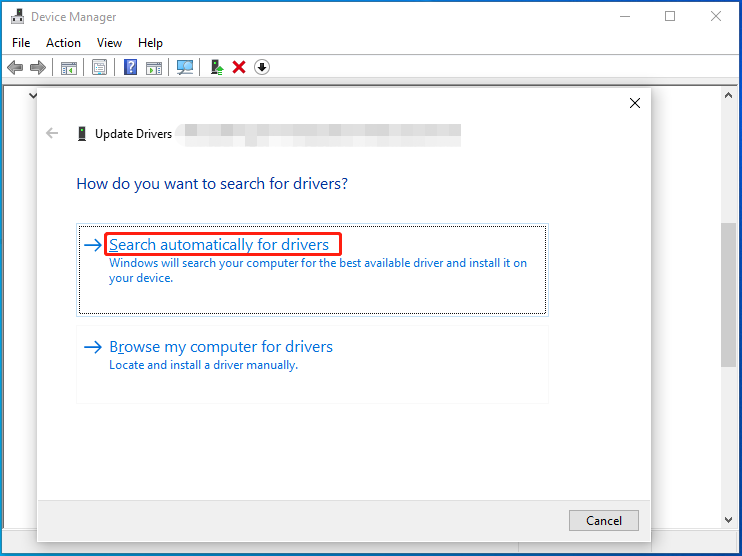Click the scrollbar up arrow
Viewport: 742px width, 556px height.
coord(728,96)
